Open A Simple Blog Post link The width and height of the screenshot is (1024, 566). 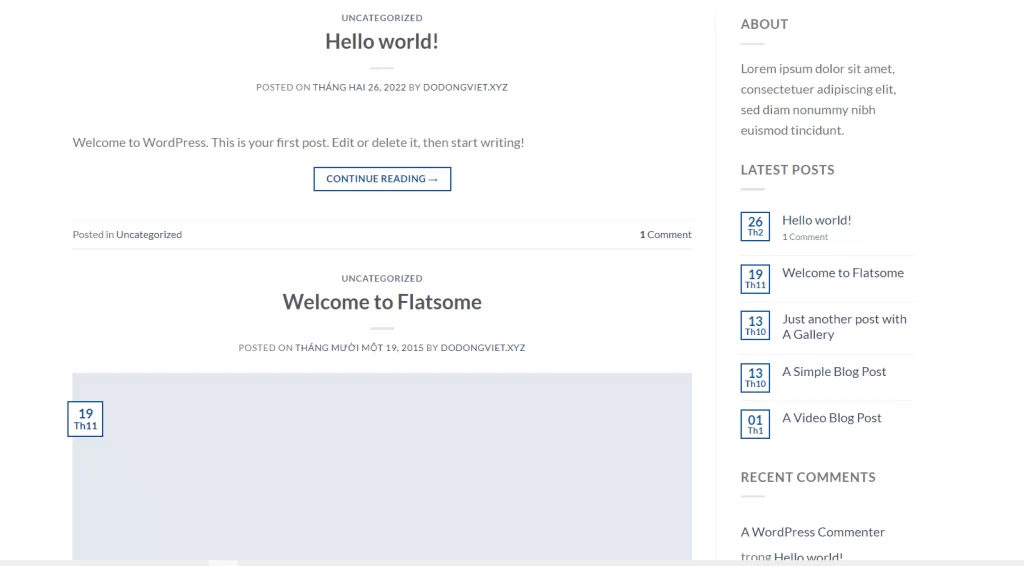pyautogui.click(x=833, y=371)
